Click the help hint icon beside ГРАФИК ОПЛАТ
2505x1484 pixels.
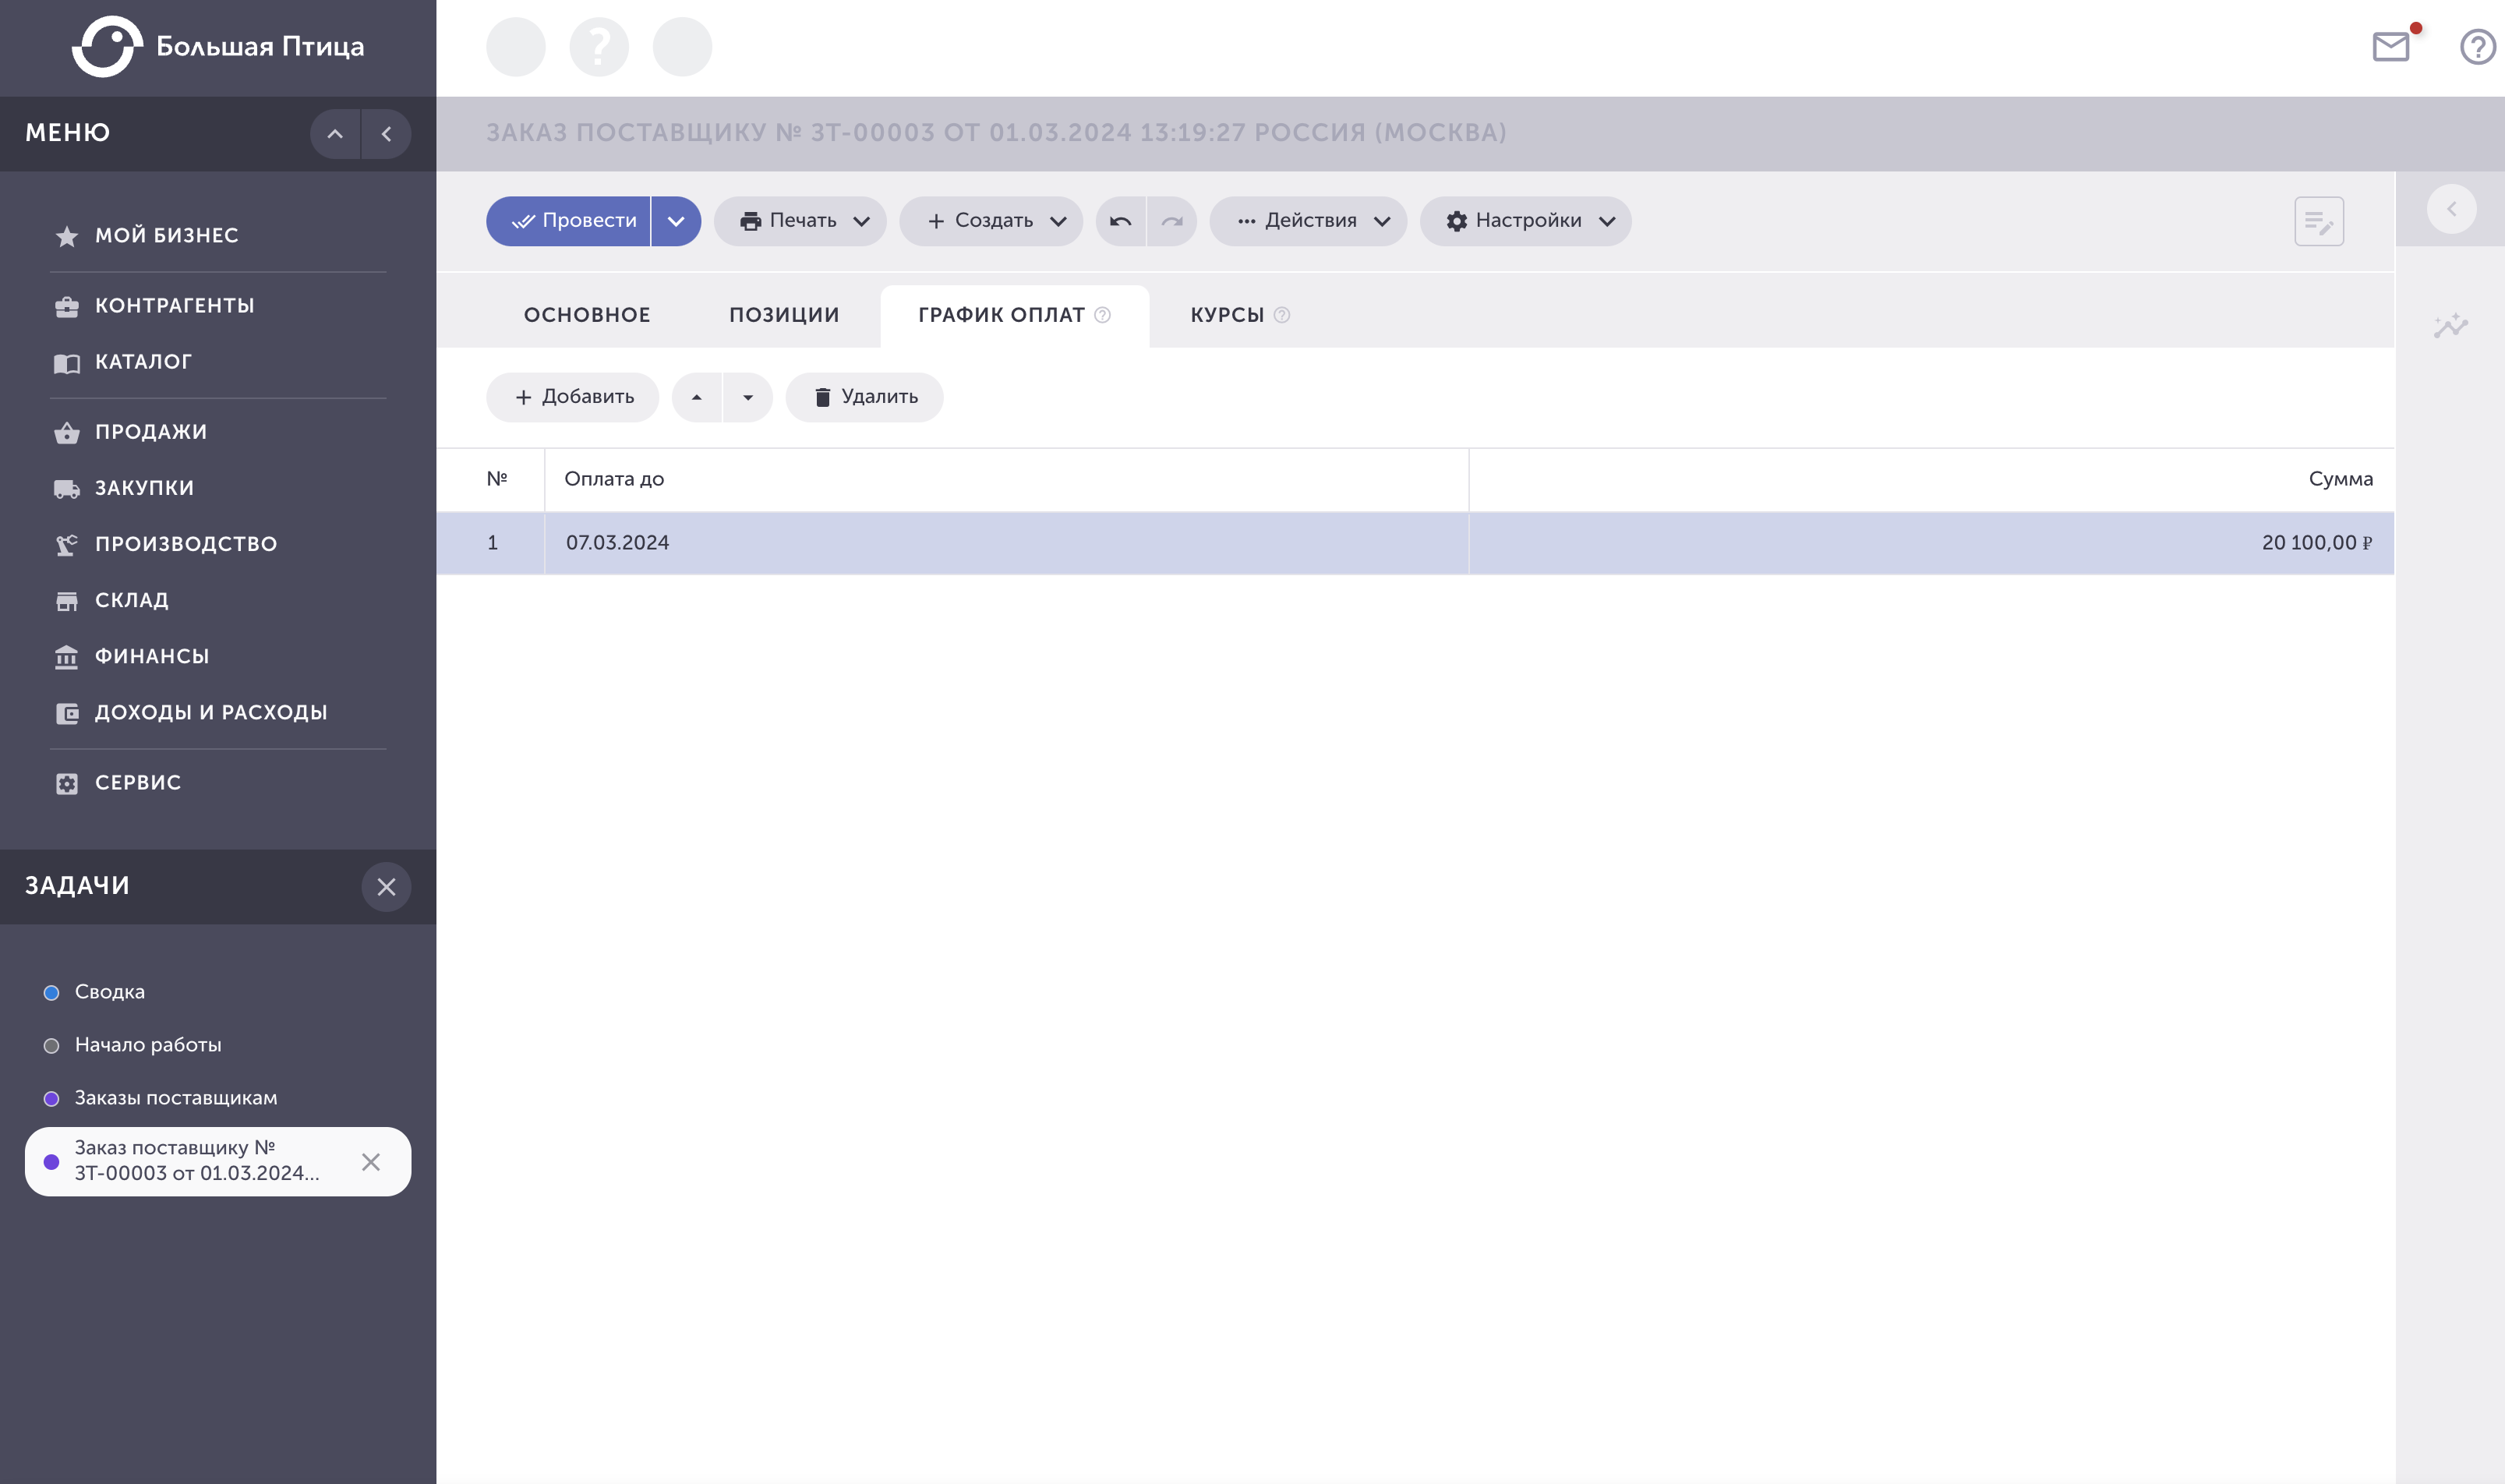(1102, 315)
